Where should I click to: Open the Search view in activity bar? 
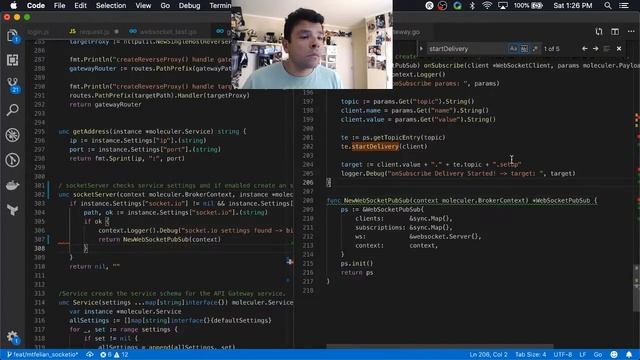point(12,110)
